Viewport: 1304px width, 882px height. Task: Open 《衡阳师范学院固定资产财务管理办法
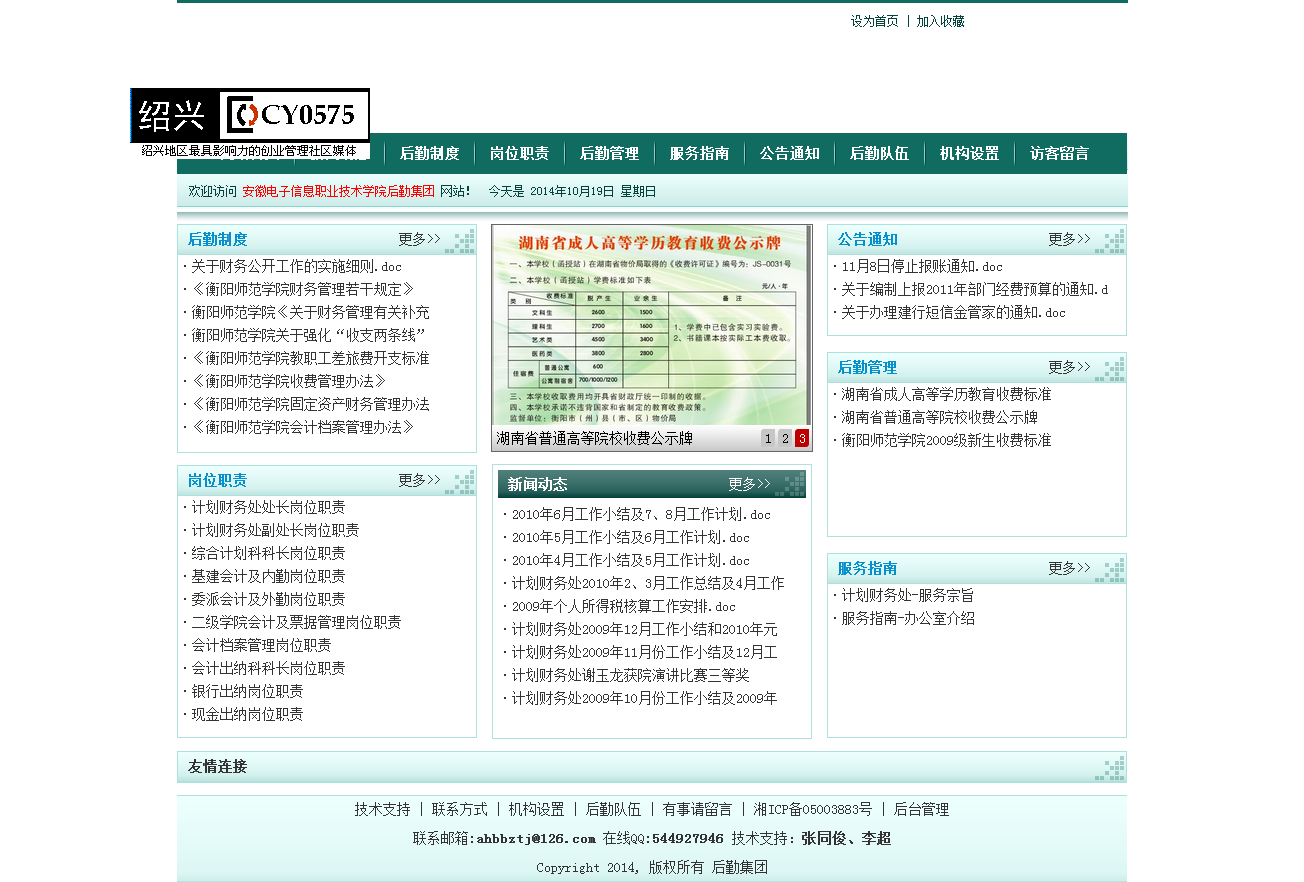point(310,405)
